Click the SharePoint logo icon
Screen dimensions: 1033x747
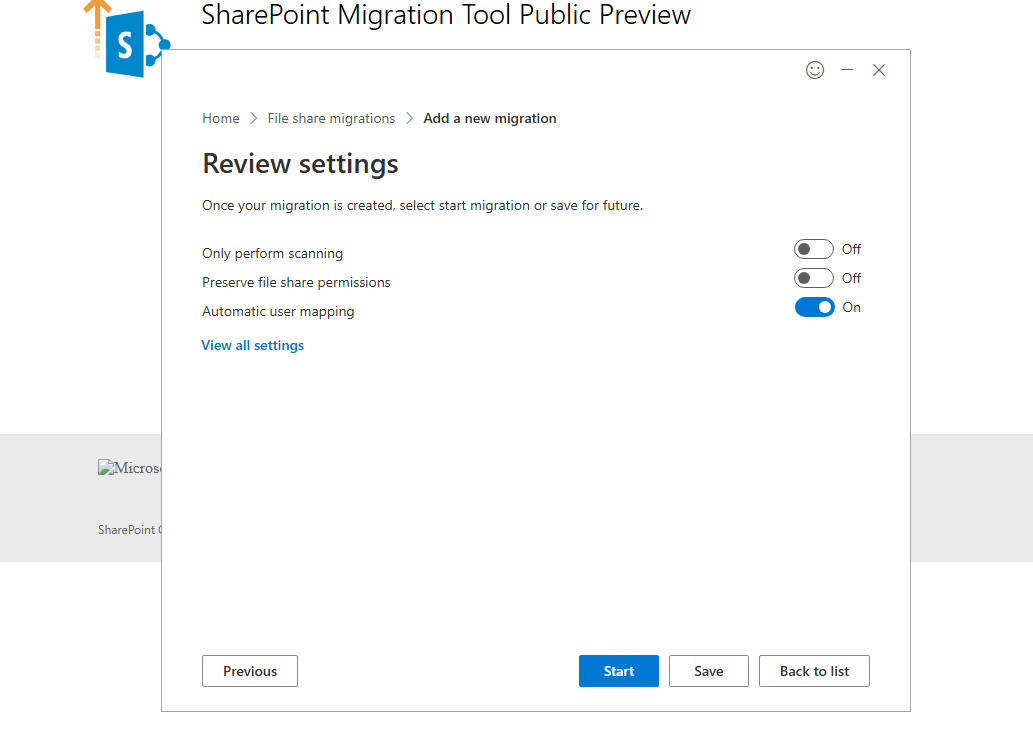click(x=129, y=42)
